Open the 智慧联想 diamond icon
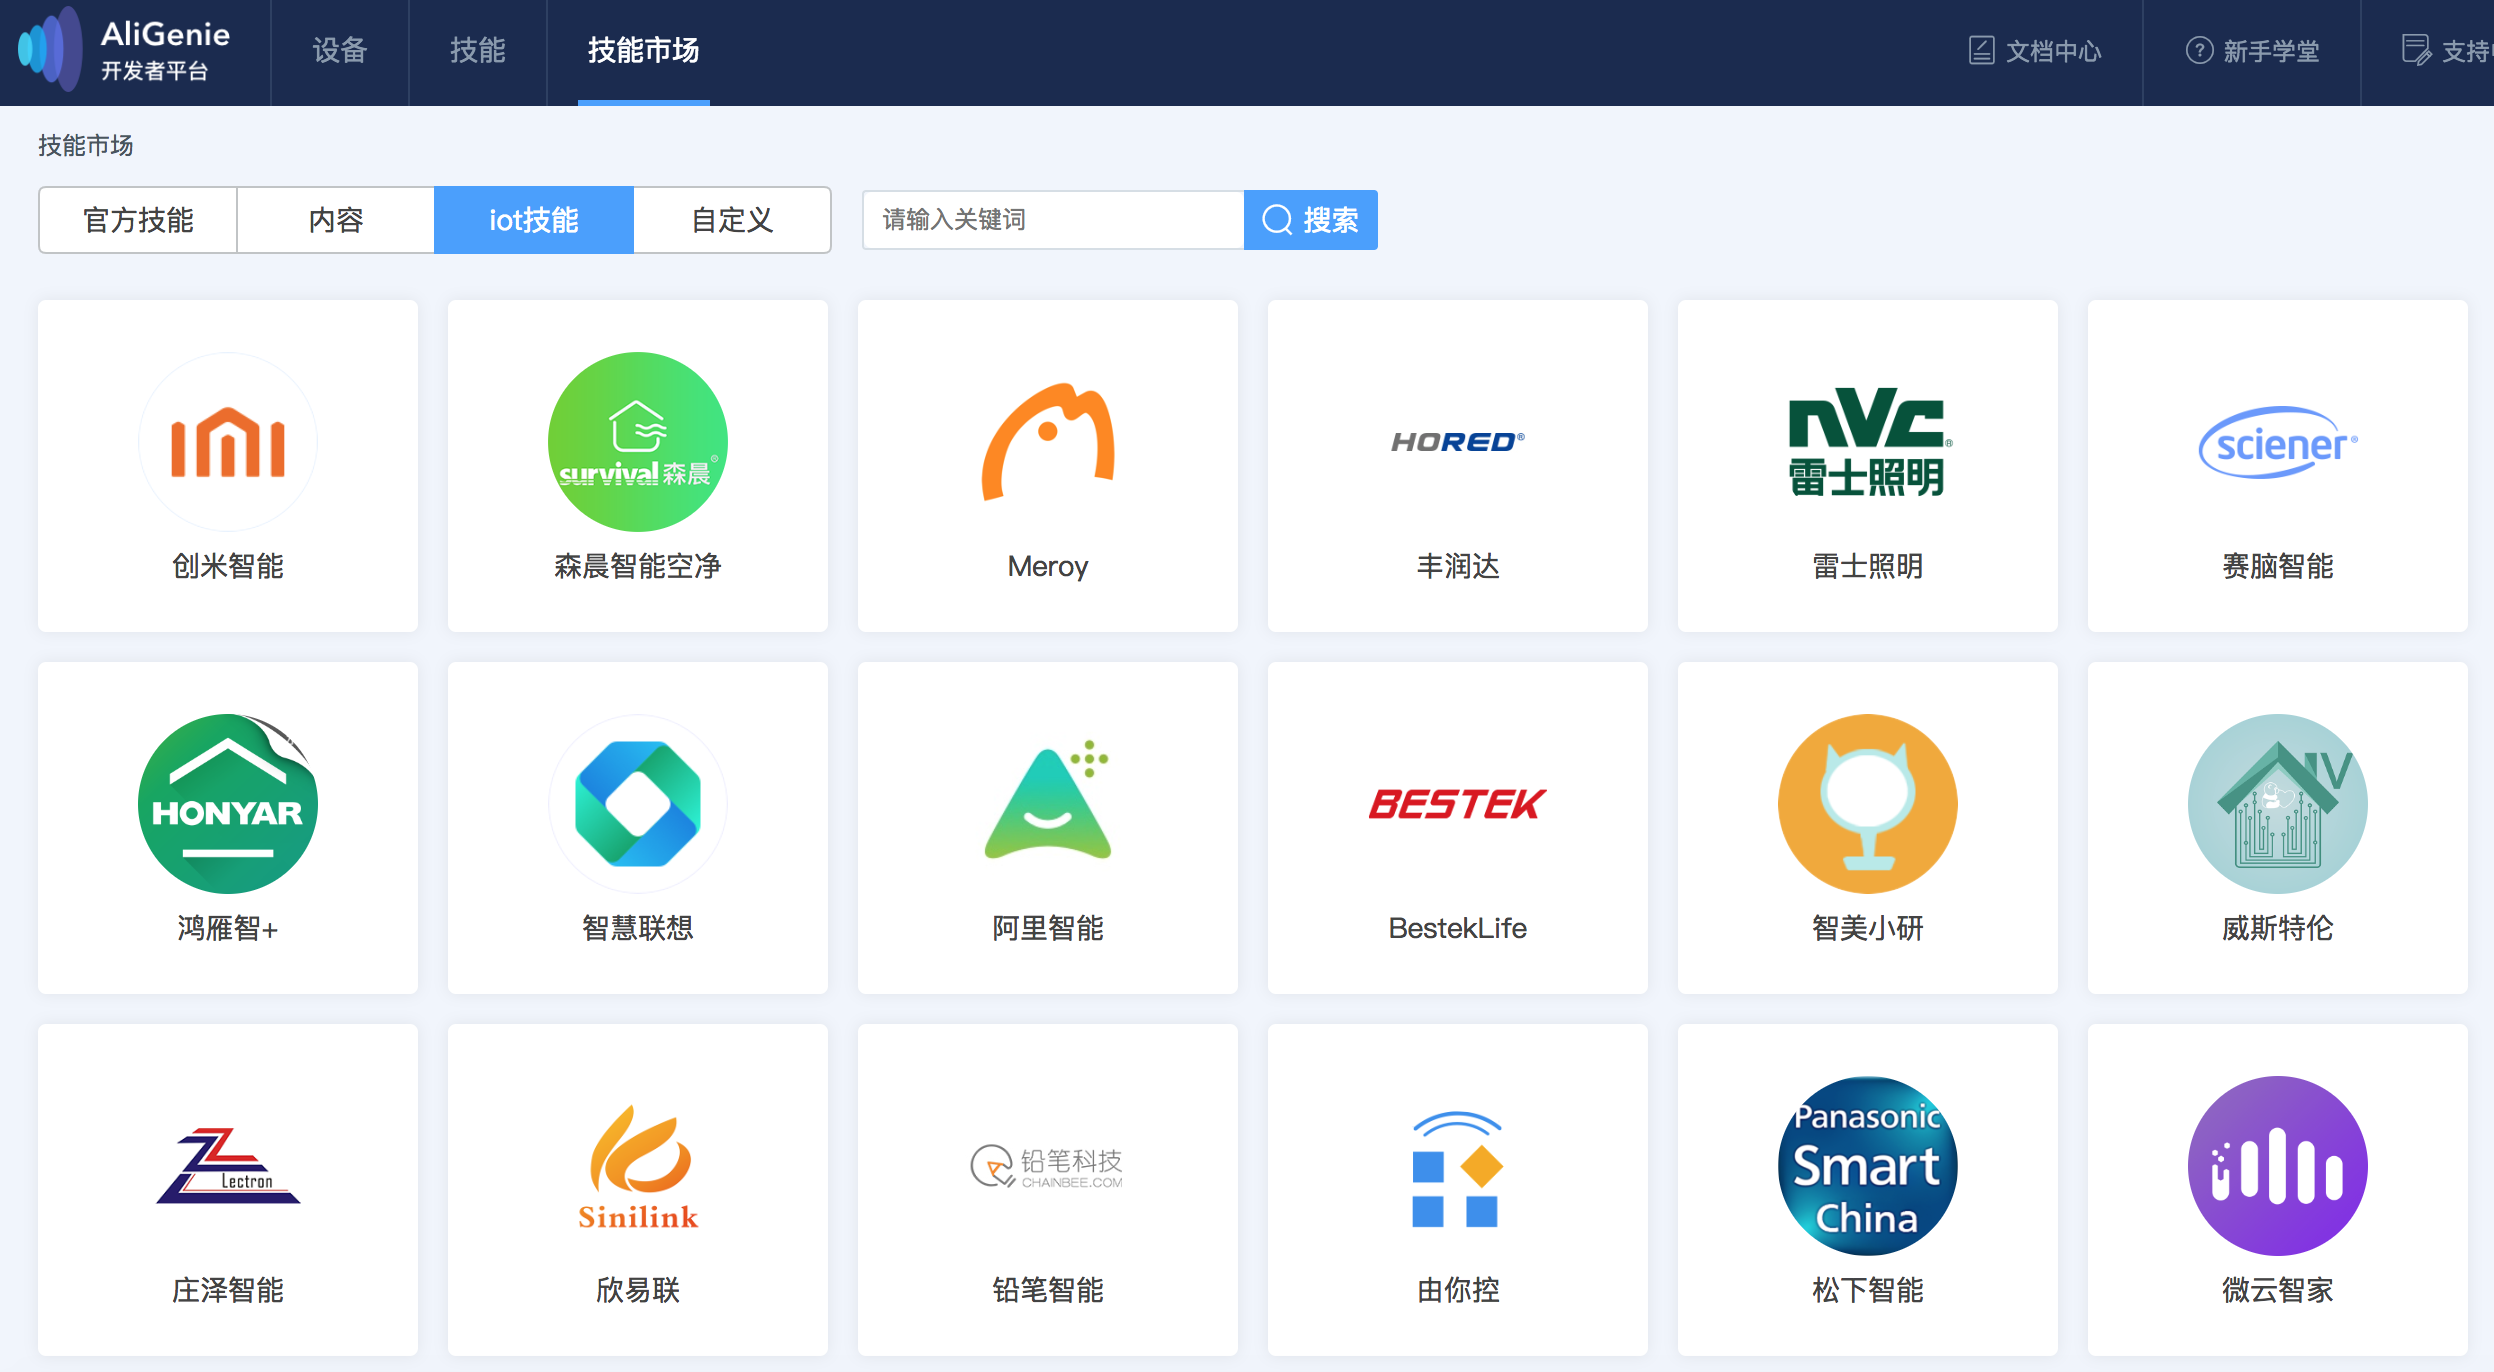 tap(637, 804)
